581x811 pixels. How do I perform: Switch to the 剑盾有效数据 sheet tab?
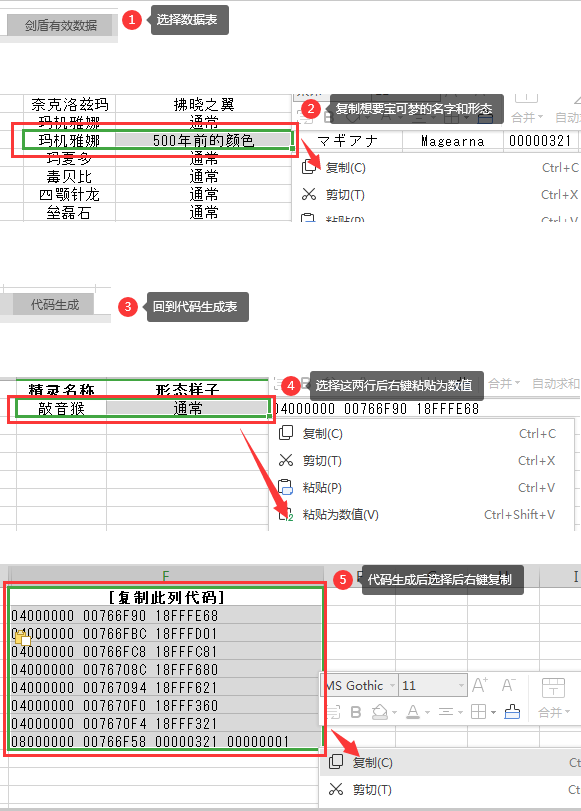61,25
